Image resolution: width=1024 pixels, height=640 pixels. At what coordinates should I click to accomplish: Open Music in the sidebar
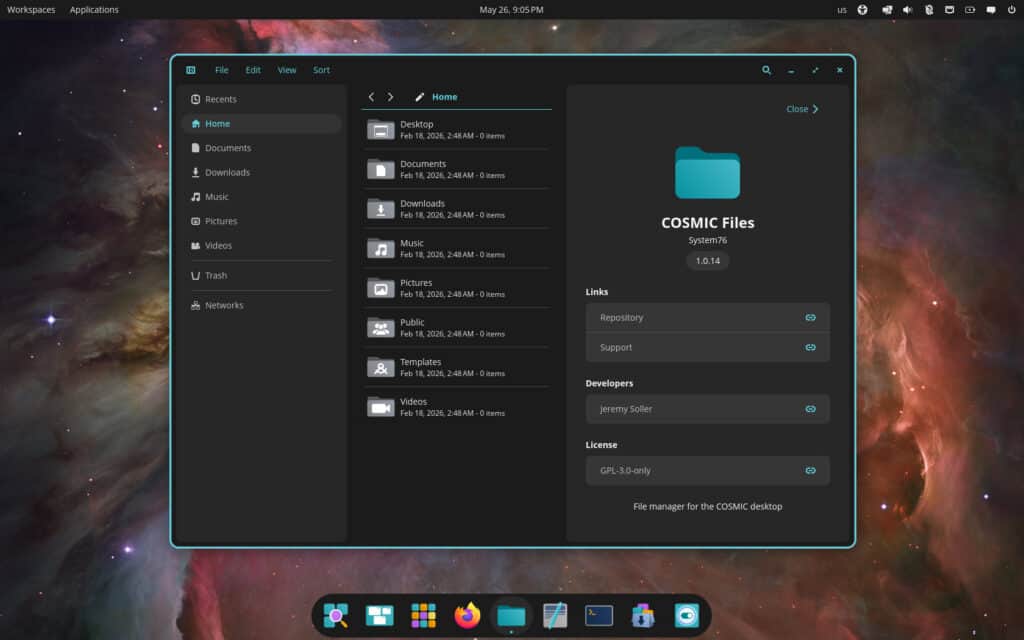click(x=261, y=197)
